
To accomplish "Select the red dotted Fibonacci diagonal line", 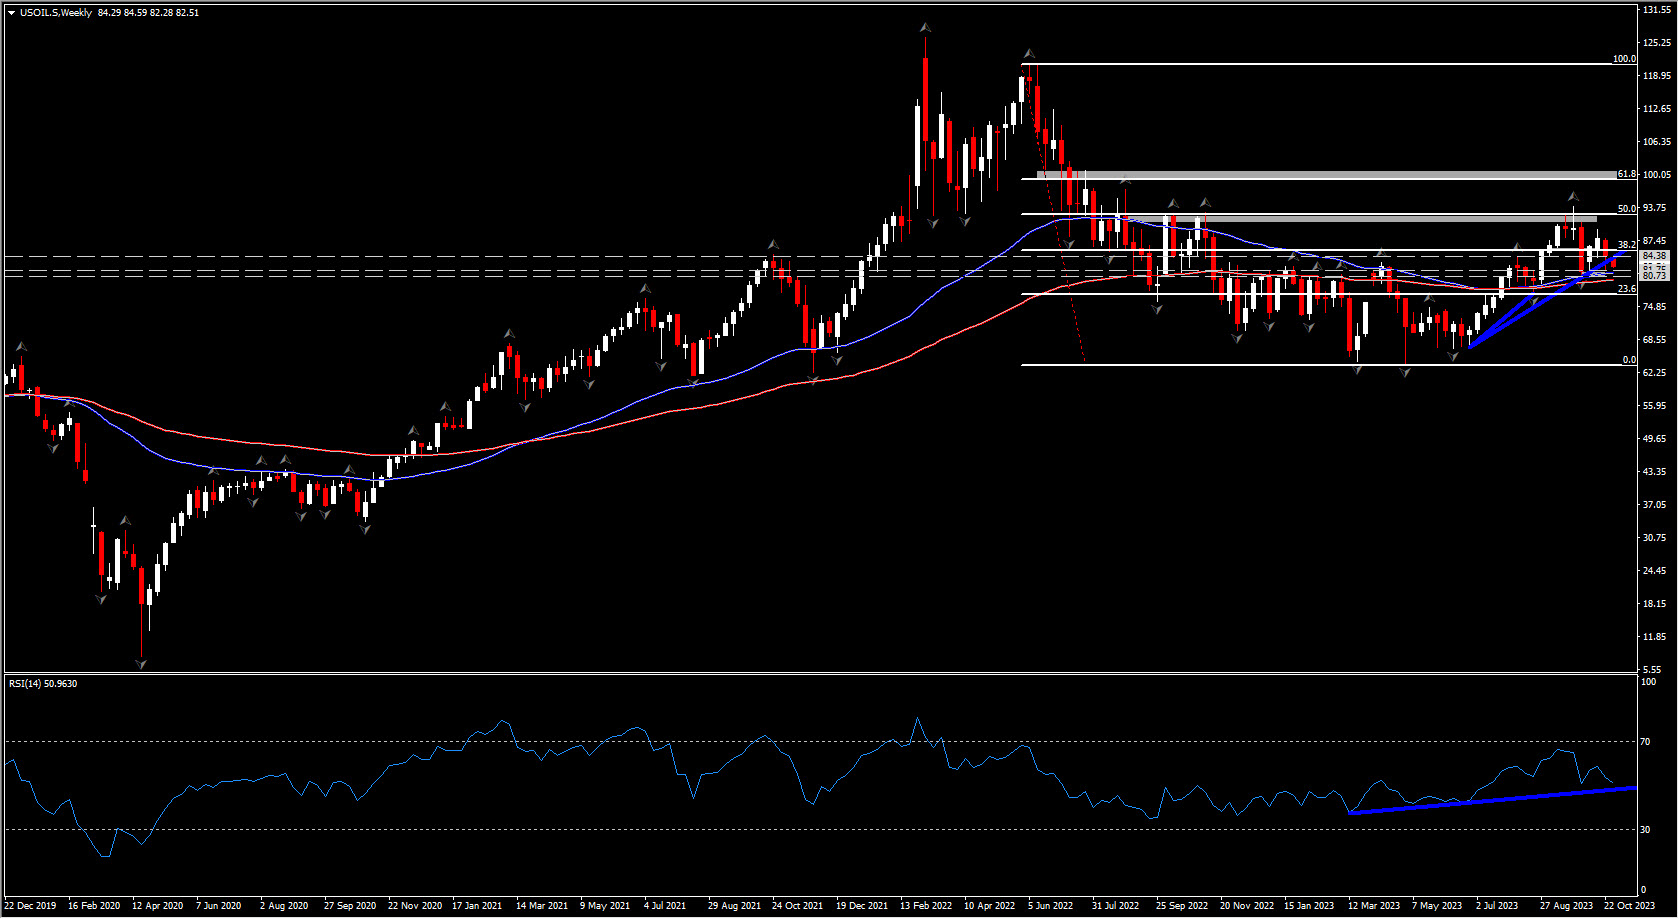I will coord(1064,270).
